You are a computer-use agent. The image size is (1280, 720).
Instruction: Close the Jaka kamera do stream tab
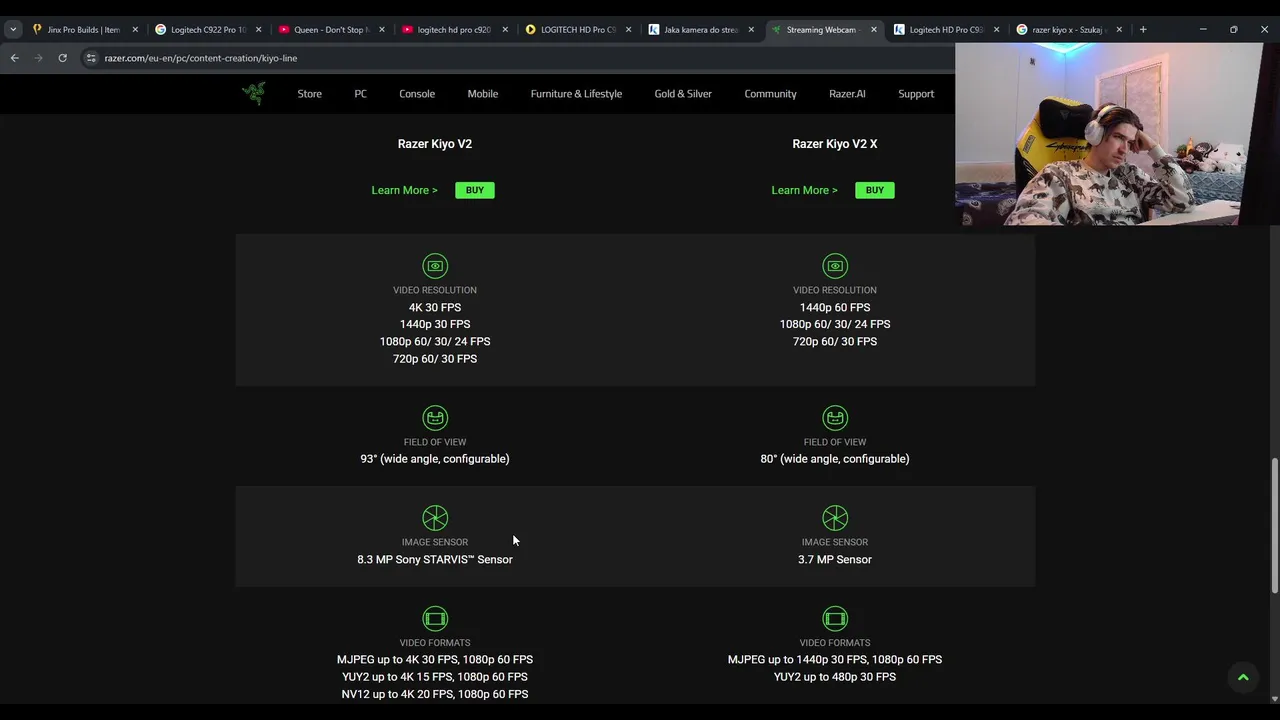tap(751, 30)
